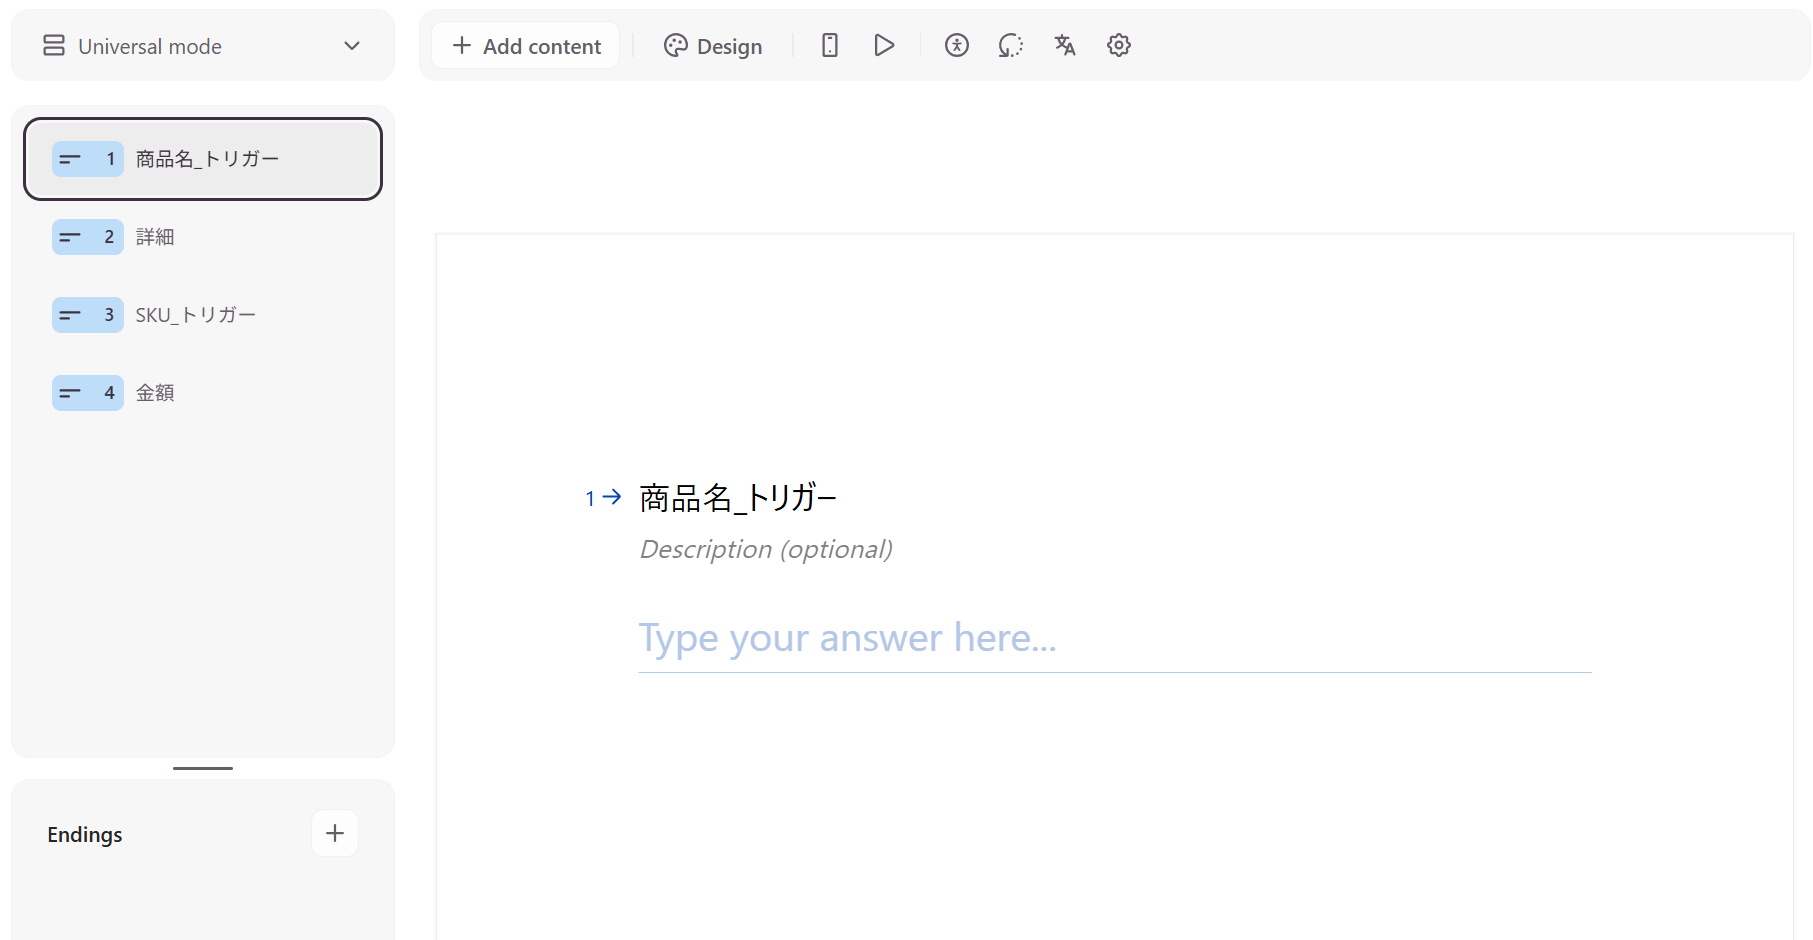Click the 'Type your answer here' field

(1113, 639)
